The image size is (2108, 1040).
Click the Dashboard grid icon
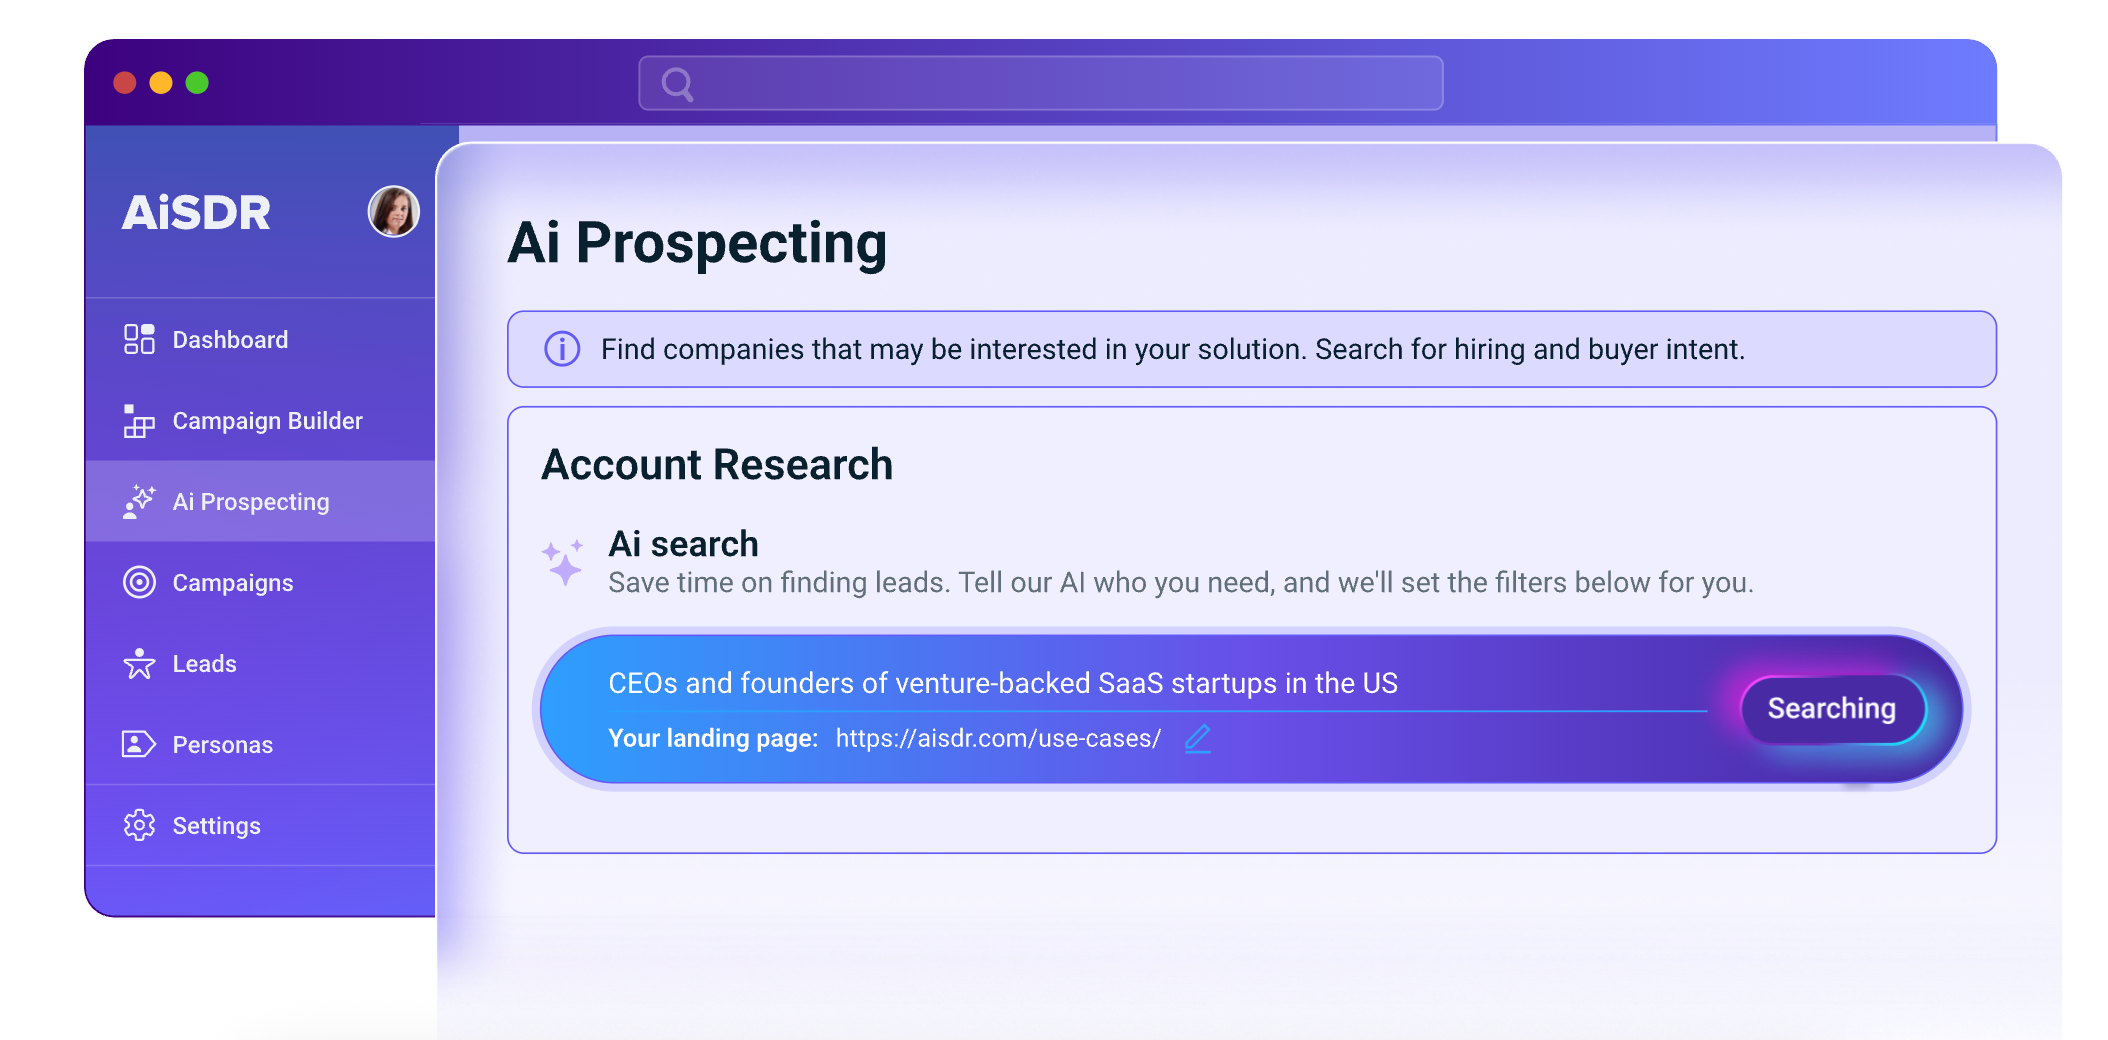(139, 339)
